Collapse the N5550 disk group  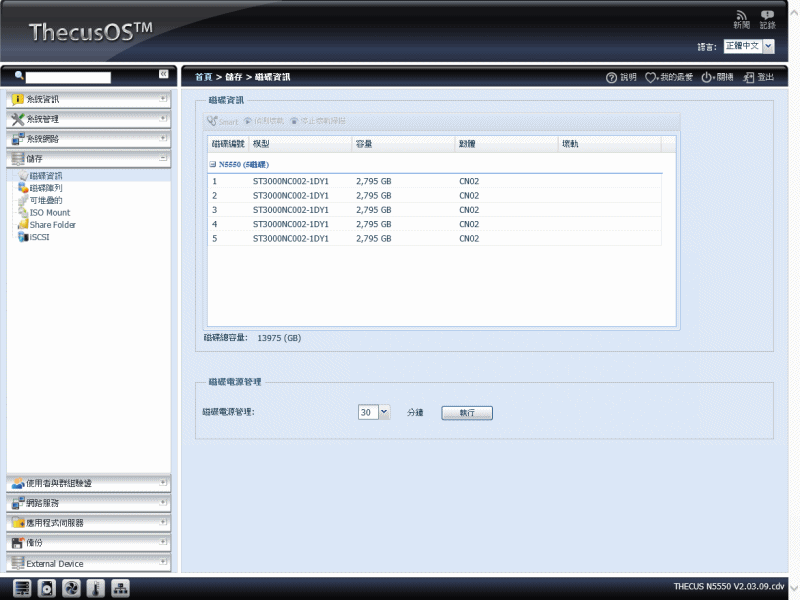[x=213, y=164]
